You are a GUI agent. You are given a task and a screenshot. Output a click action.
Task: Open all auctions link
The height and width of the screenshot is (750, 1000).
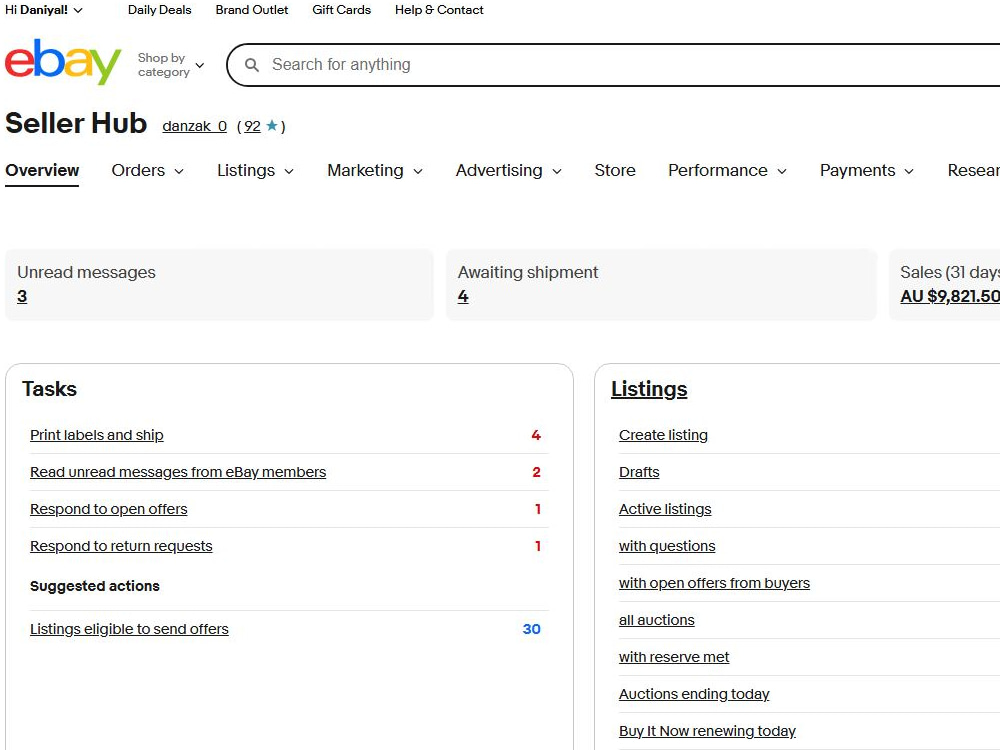coord(657,620)
